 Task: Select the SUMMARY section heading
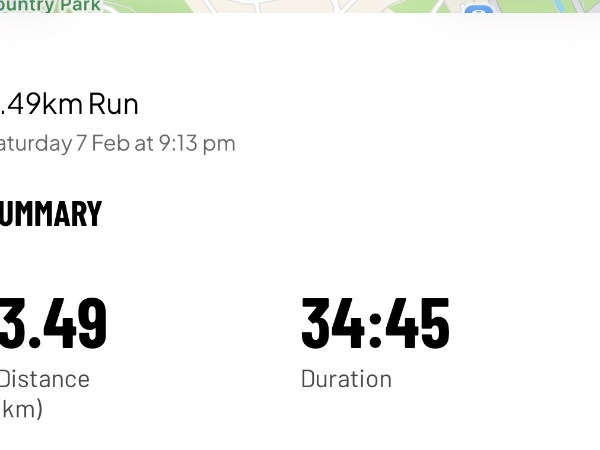pyautogui.click(x=50, y=213)
